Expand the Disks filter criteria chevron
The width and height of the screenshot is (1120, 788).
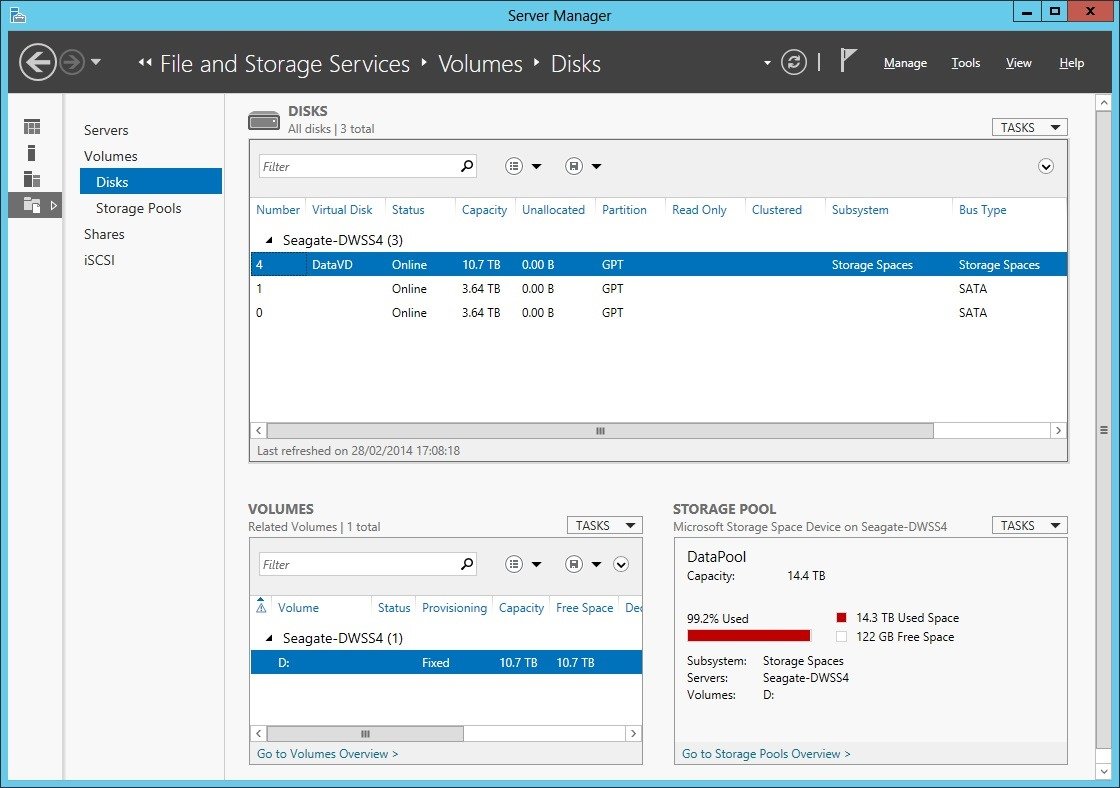pos(1045,166)
